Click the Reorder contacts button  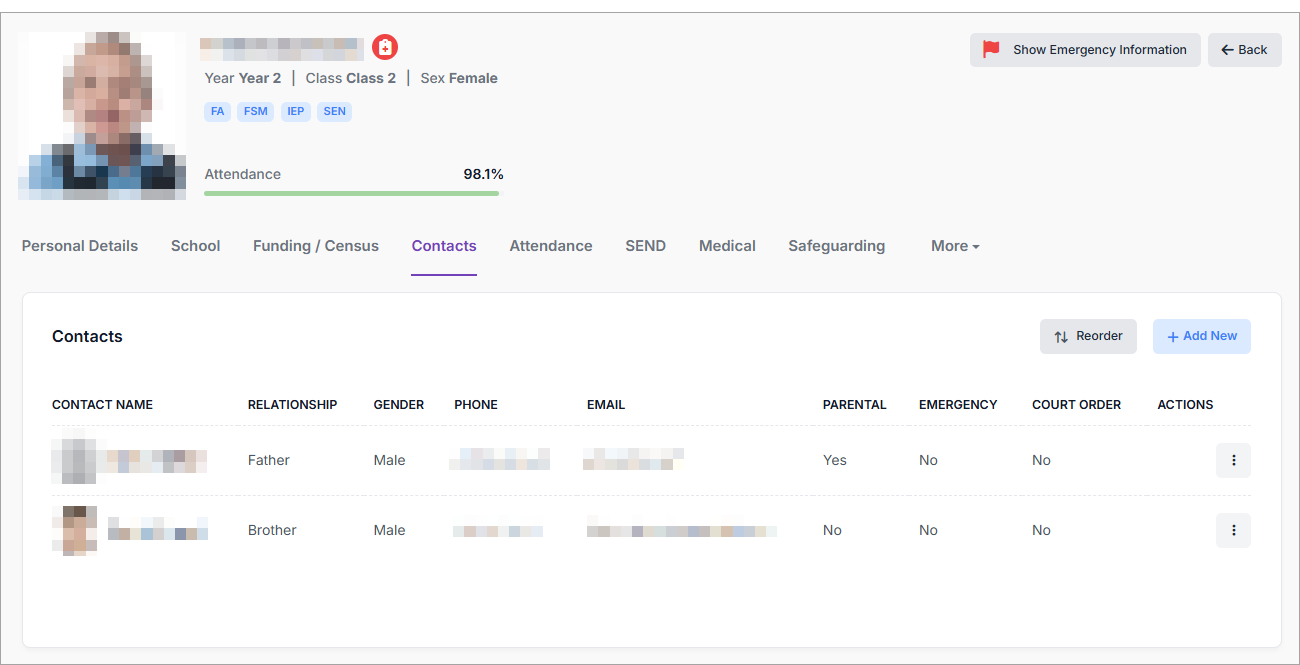click(x=1088, y=336)
